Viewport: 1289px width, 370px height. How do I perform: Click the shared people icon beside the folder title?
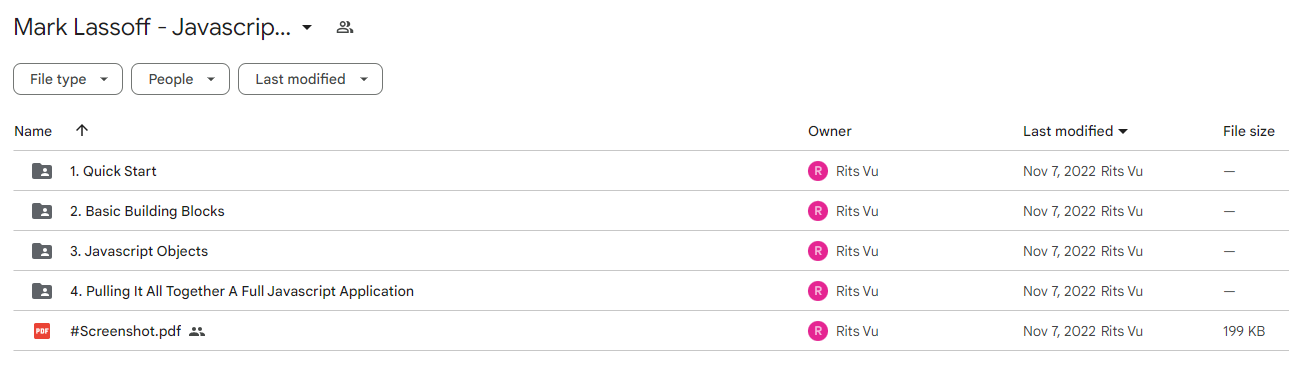(345, 27)
